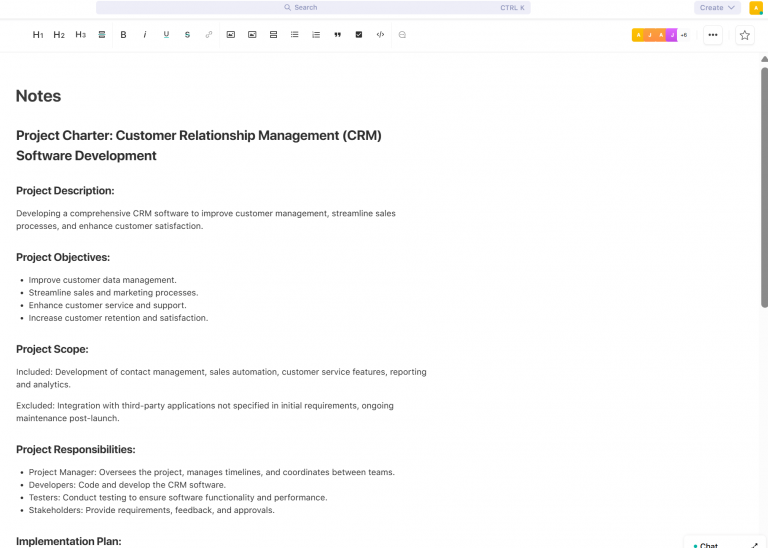The image size is (768, 548).
Task: Insert a numbered list
Action: [316, 35]
